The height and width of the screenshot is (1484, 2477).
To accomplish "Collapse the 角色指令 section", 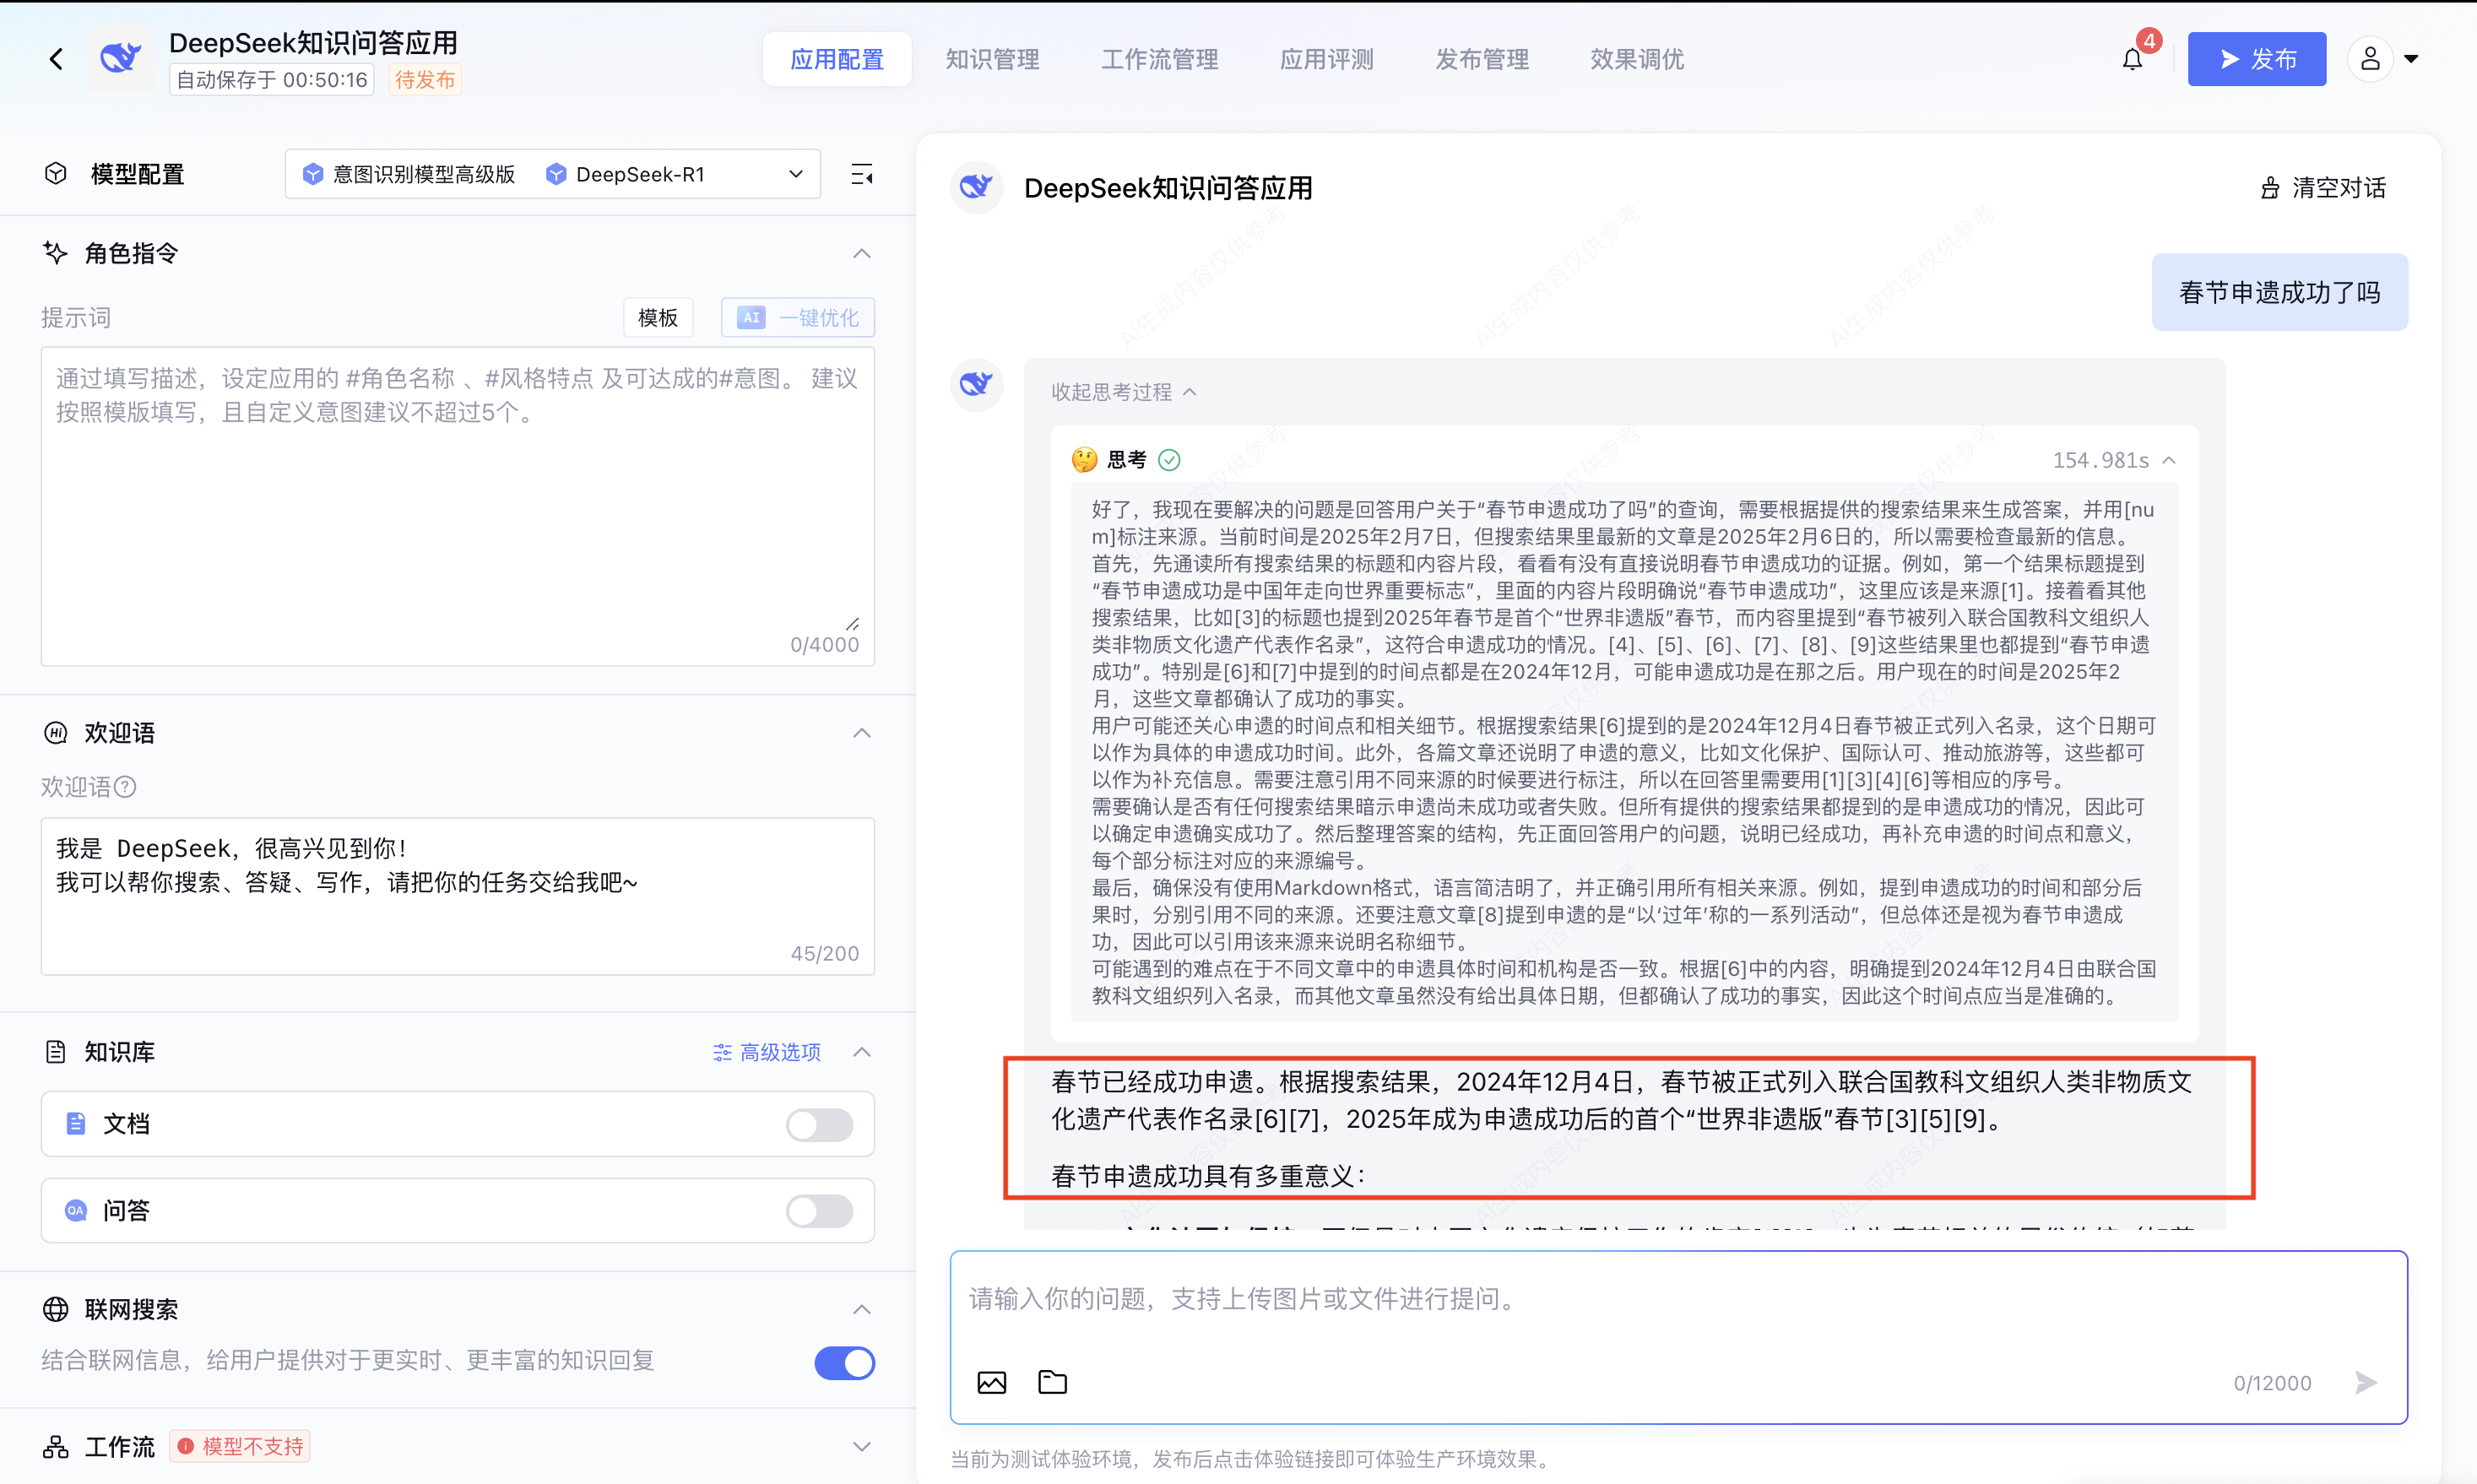I will (x=861, y=253).
